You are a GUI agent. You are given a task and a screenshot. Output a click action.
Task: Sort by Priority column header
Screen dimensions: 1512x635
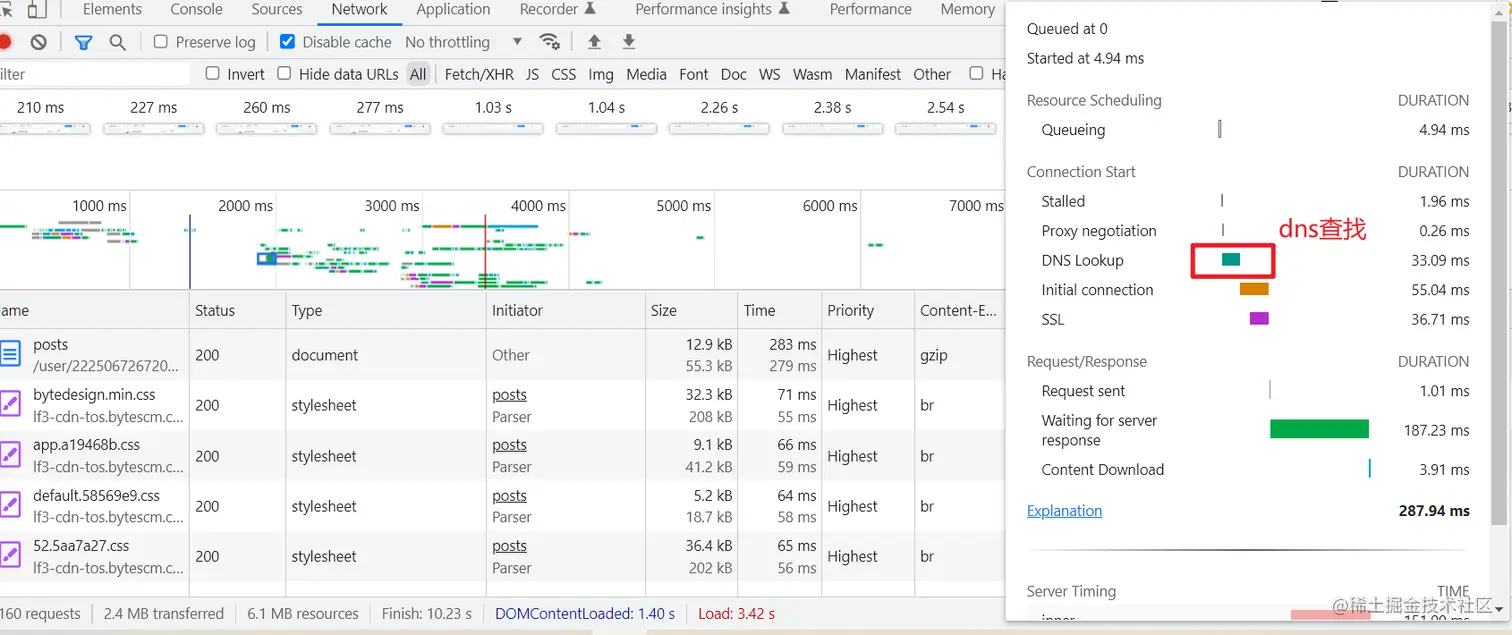coord(867,310)
